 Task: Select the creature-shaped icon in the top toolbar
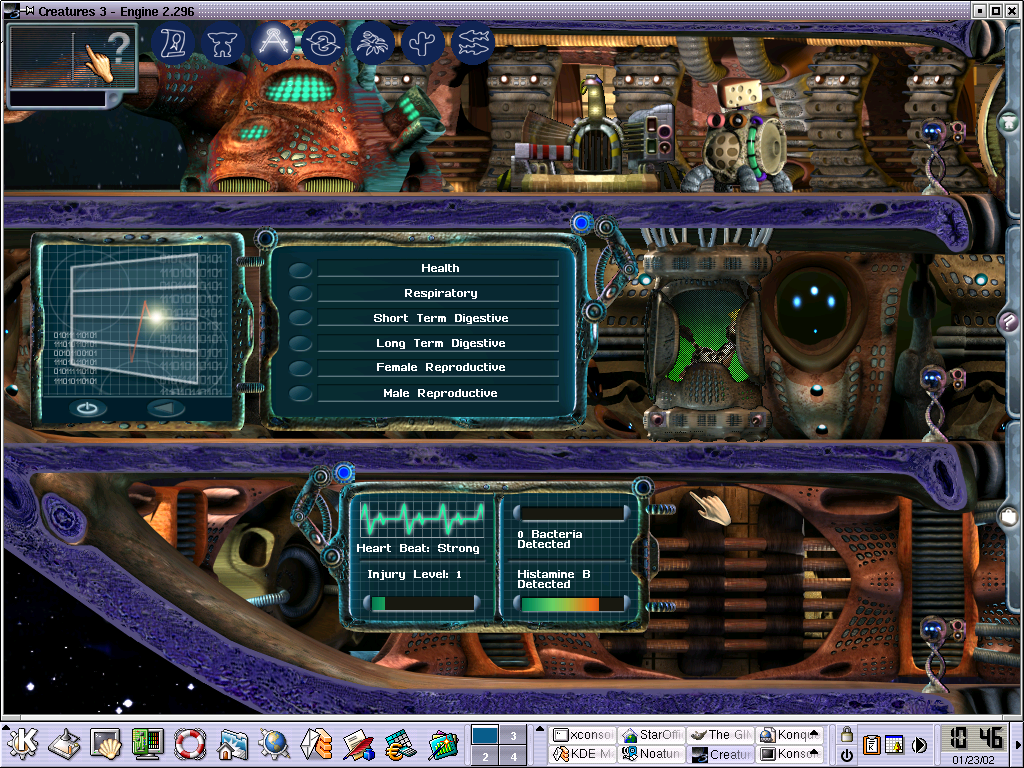[223, 44]
